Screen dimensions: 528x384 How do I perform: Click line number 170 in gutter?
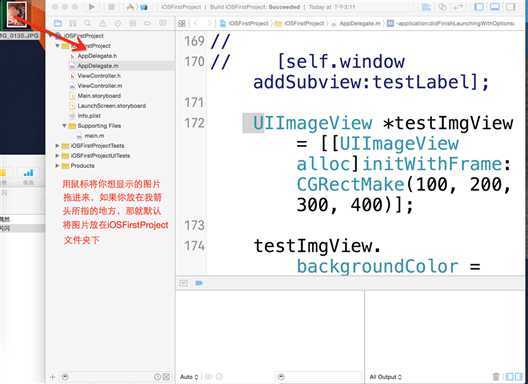(194, 62)
